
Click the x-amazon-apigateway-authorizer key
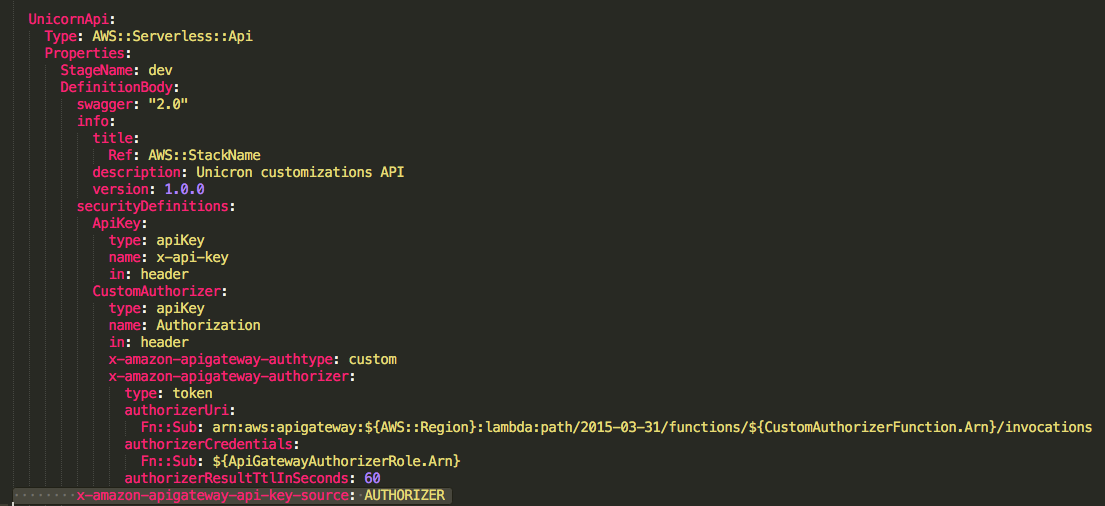tap(228, 376)
